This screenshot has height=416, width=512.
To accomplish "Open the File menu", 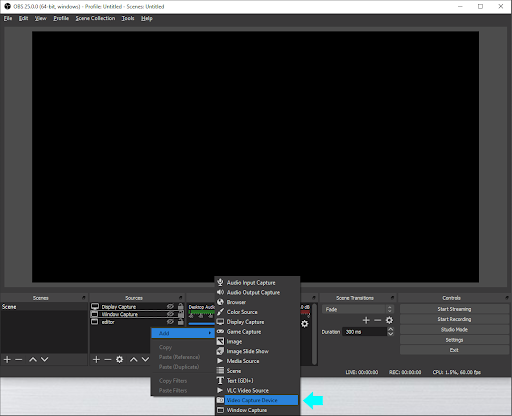I will click(x=8, y=18).
